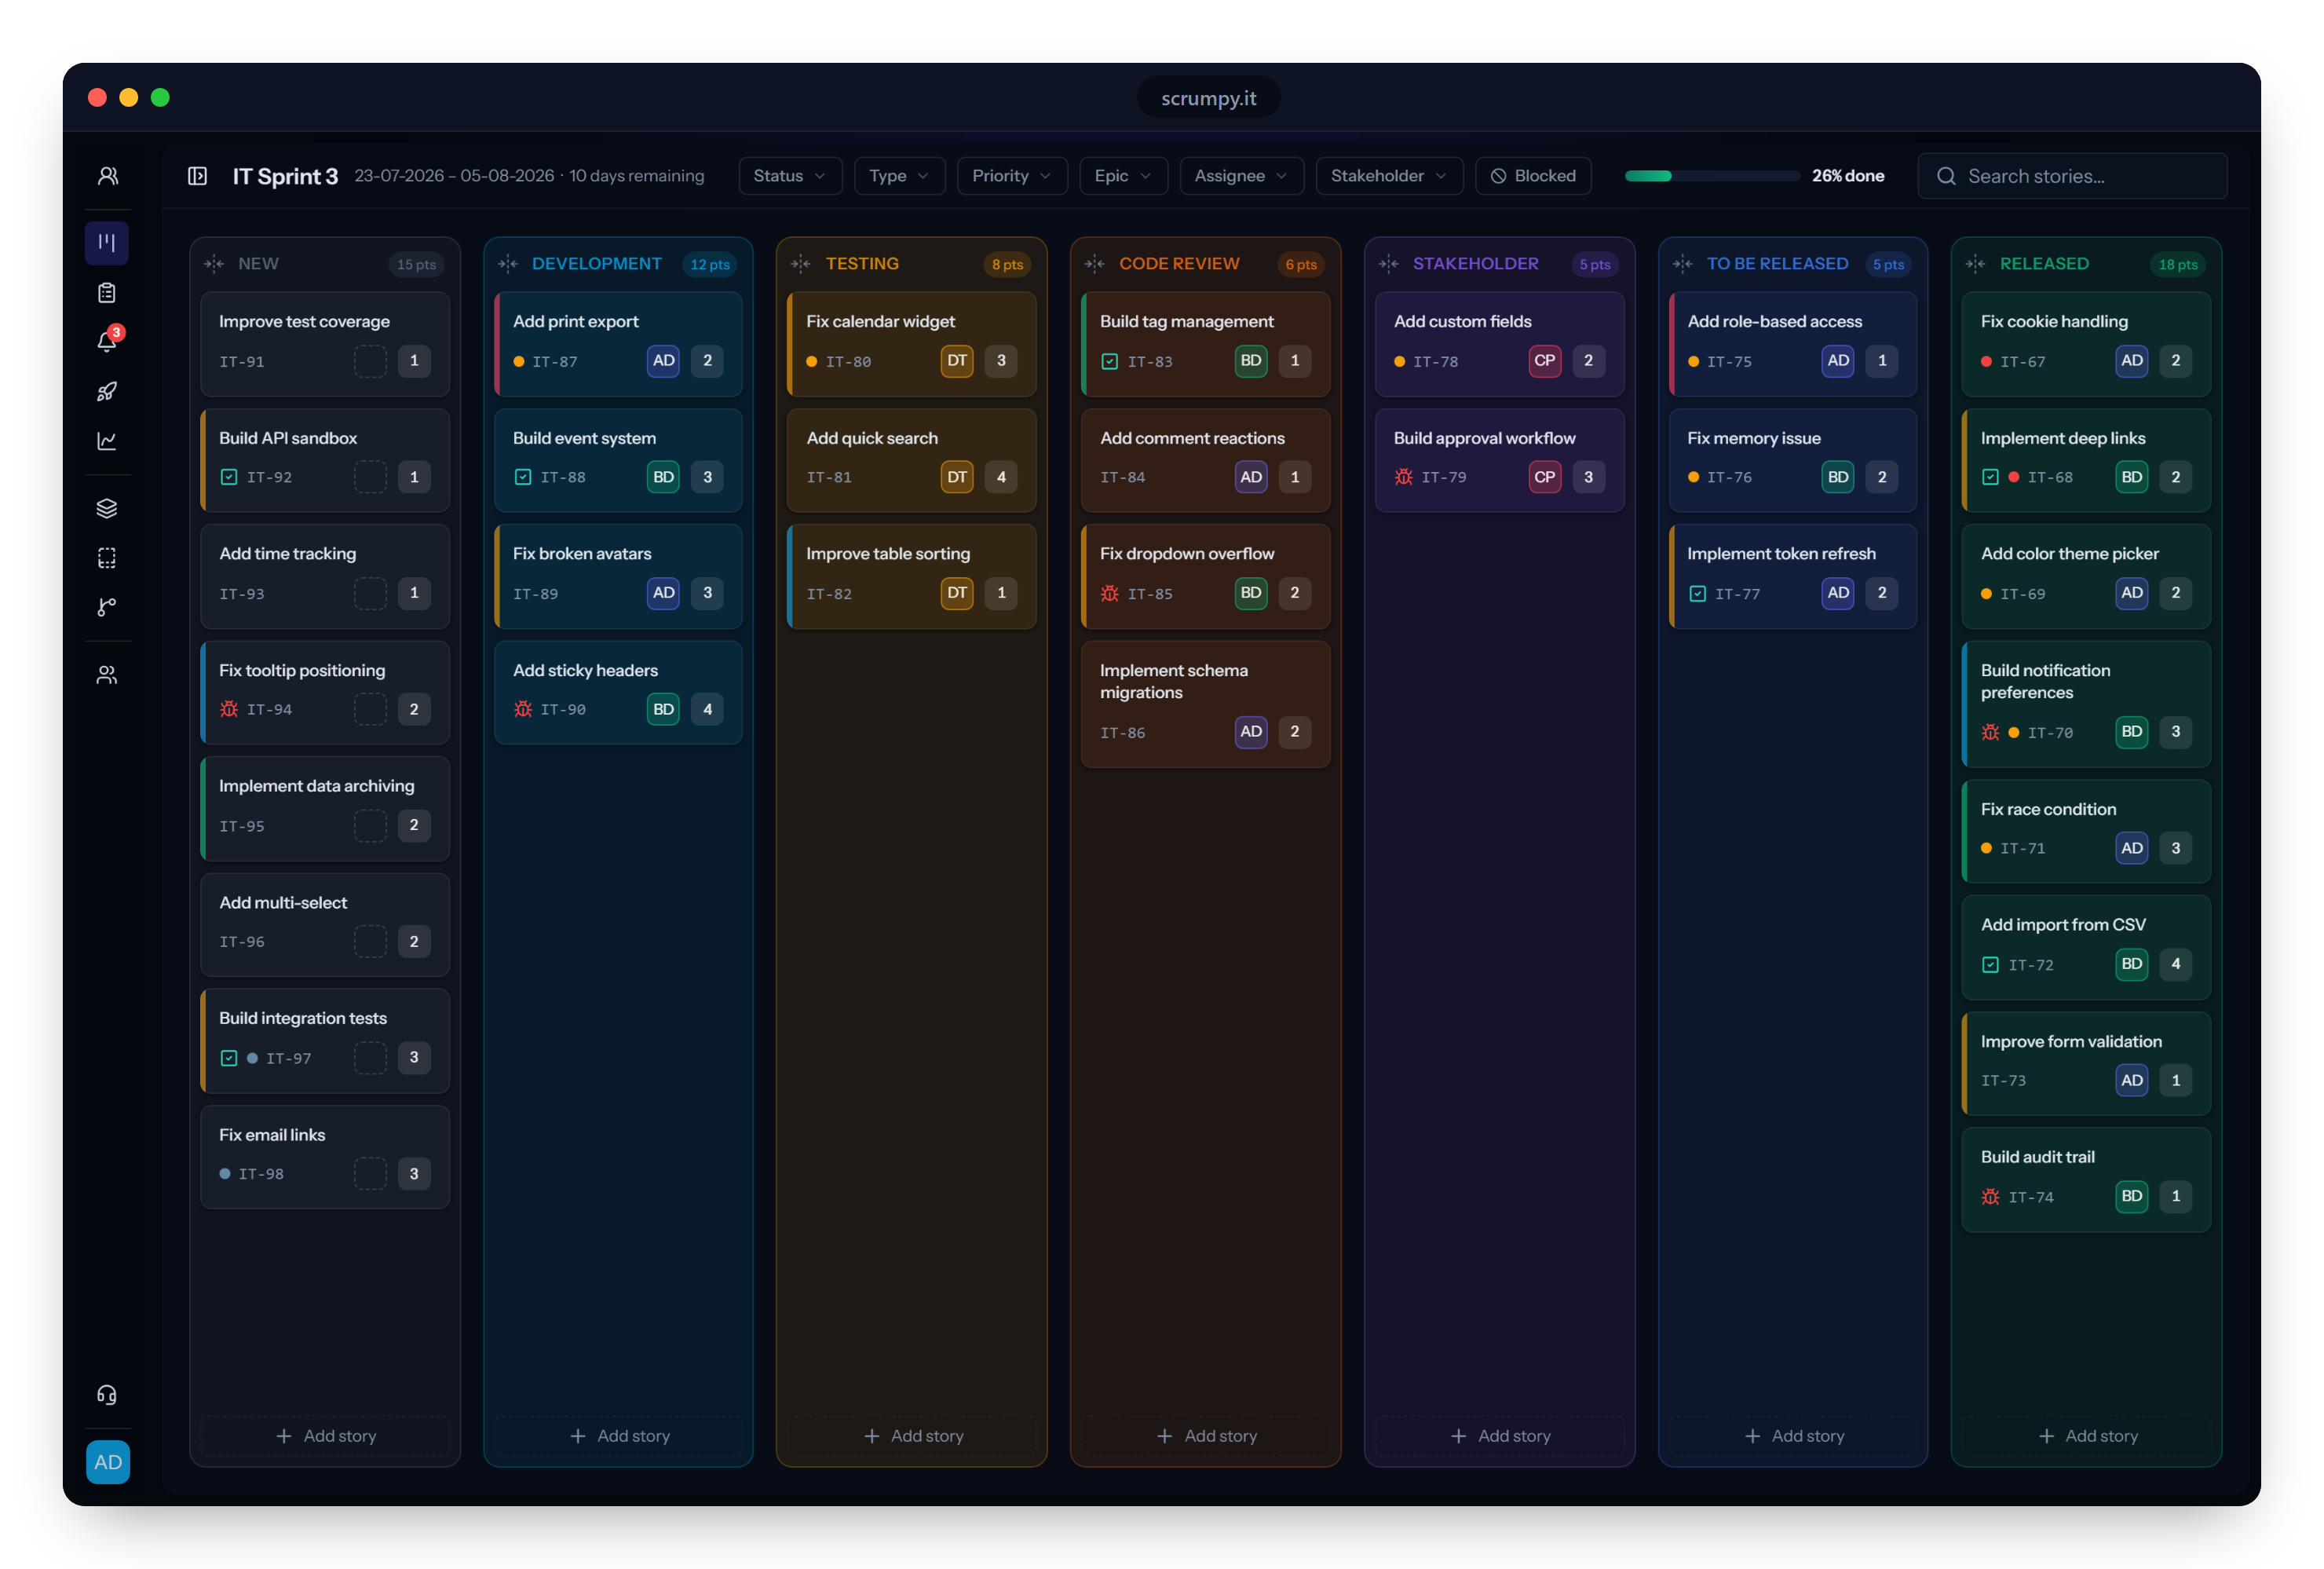The image size is (2324, 1569).
Task: Open DT assignee badge on IT-80
Action: click(x=957, y=360)
